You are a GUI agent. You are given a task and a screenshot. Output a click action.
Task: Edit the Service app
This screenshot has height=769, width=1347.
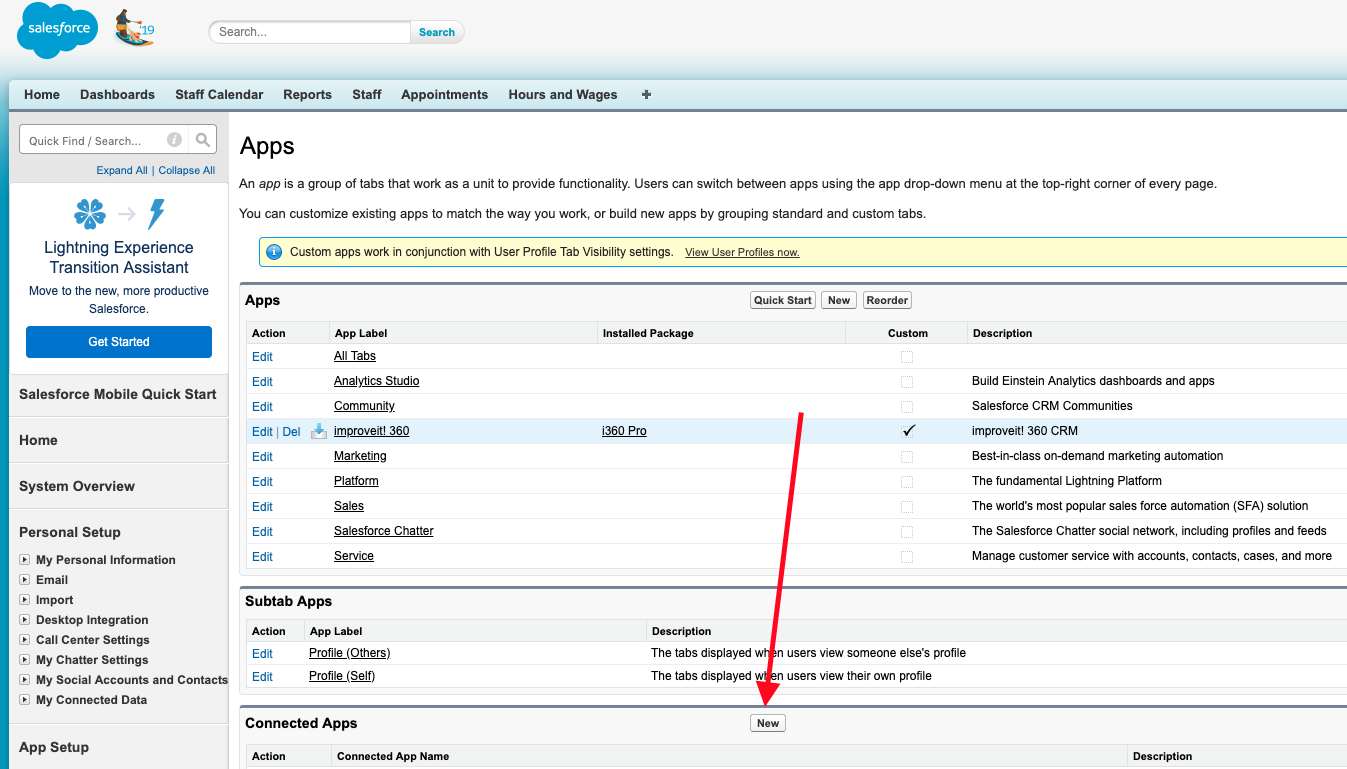[262, 556]
